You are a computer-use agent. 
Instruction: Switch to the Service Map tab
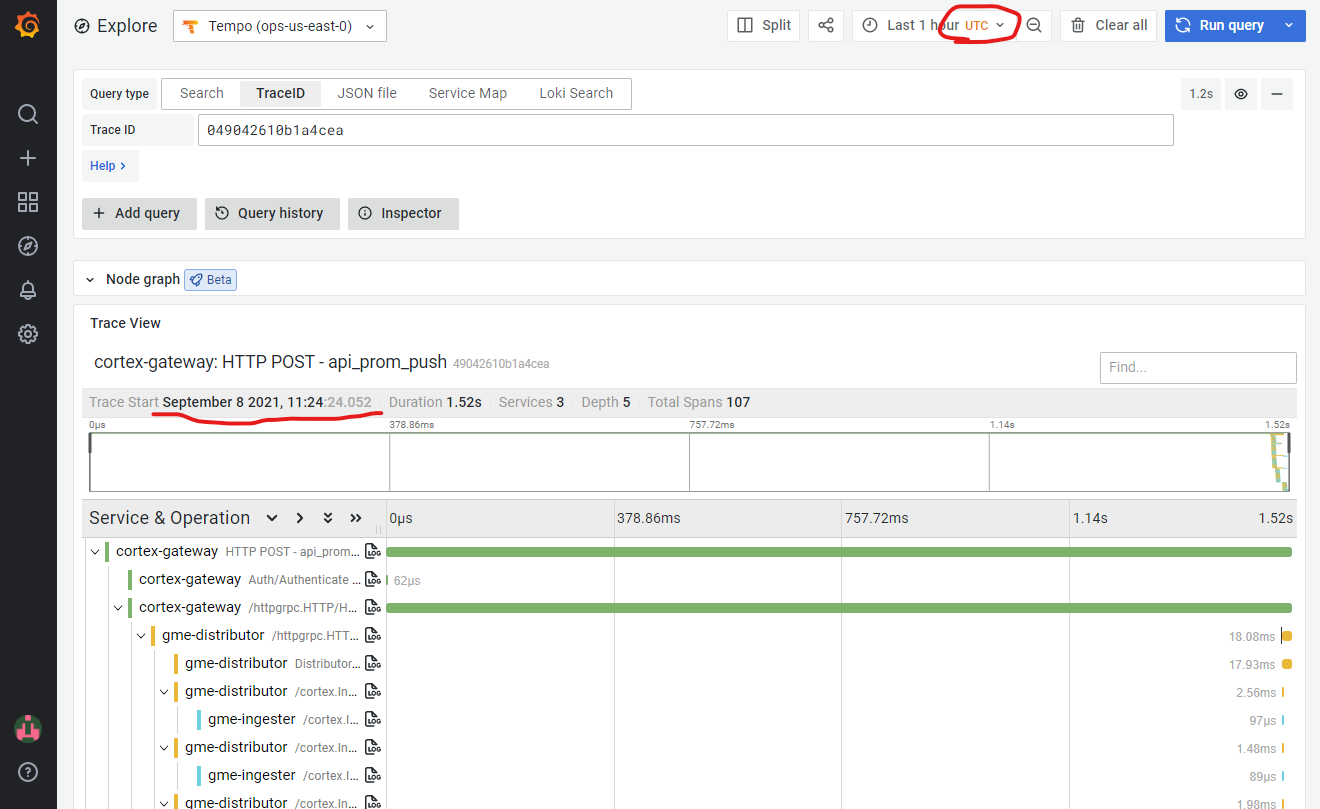(467, 93)
